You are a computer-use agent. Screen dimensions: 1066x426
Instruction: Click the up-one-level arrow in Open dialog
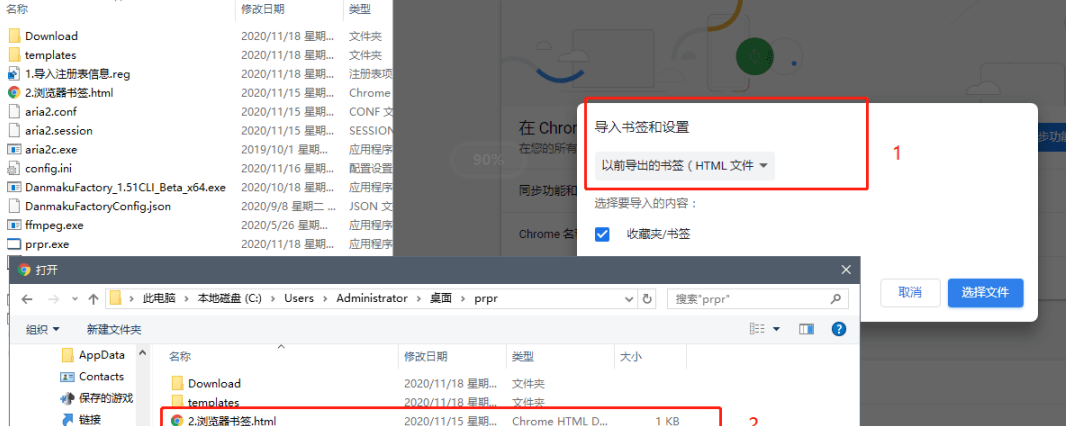tap(93, 299)
